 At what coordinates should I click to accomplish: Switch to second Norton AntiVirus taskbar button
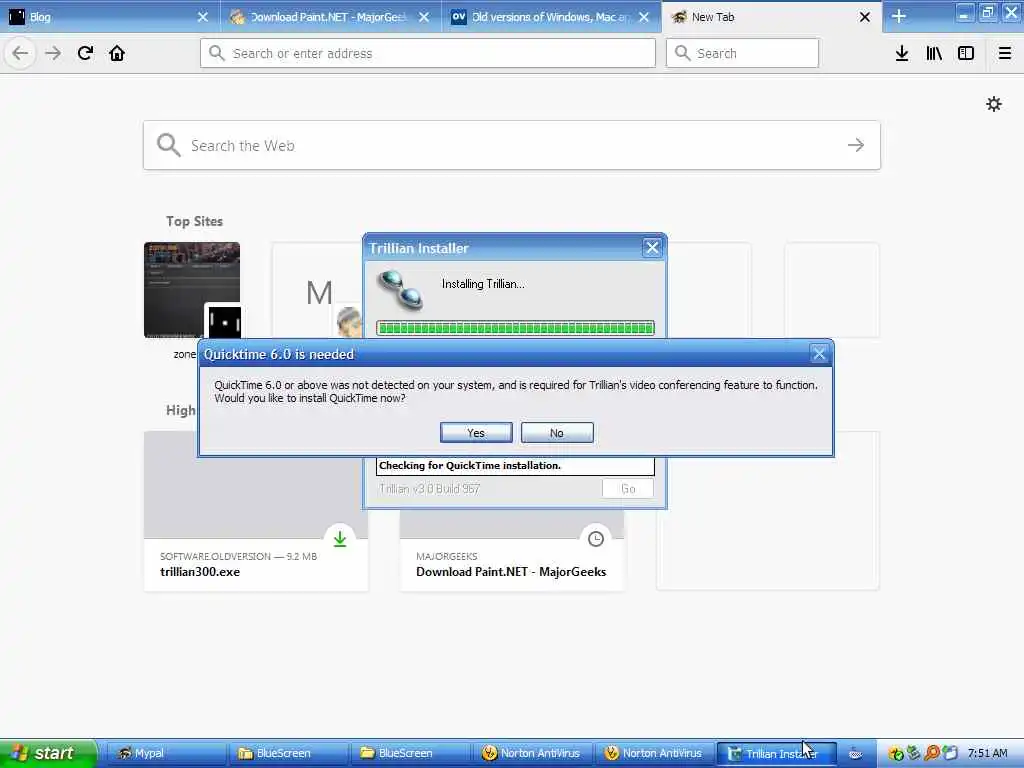point(654,753)
